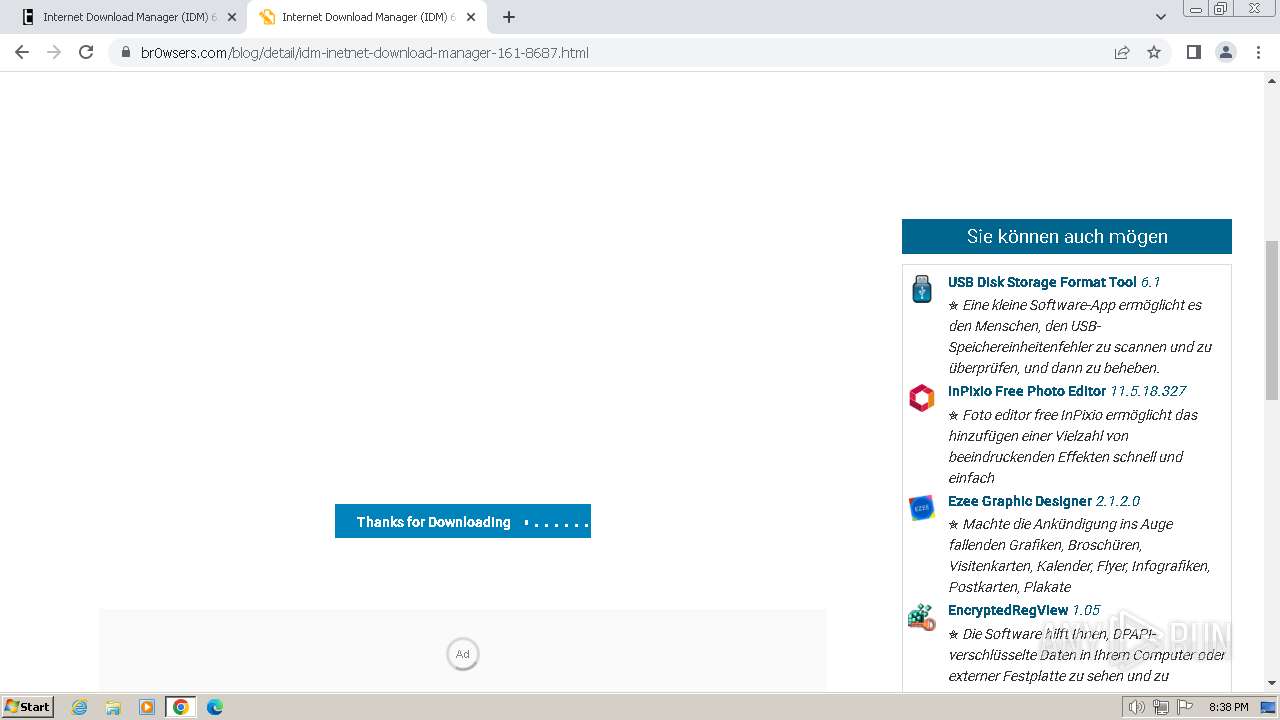Click the USB Disk Storage Format Tool icon
The width and height of the screenshot is (1280, 720).
click(922, 289)
